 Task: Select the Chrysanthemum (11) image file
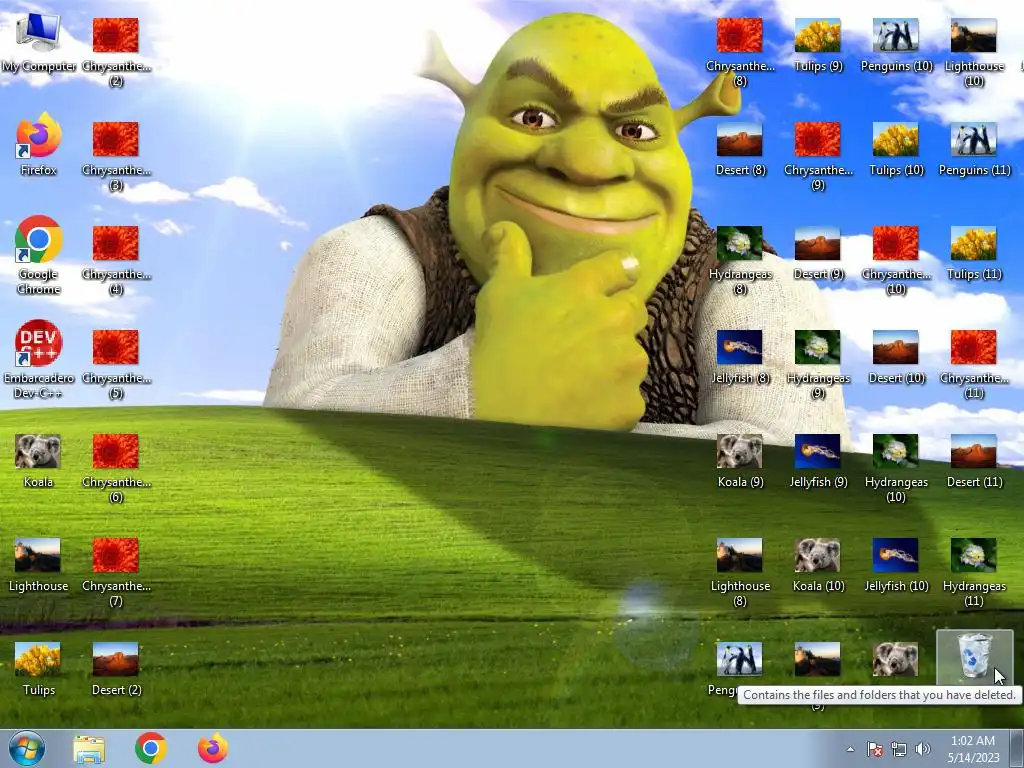pos(974,364)
